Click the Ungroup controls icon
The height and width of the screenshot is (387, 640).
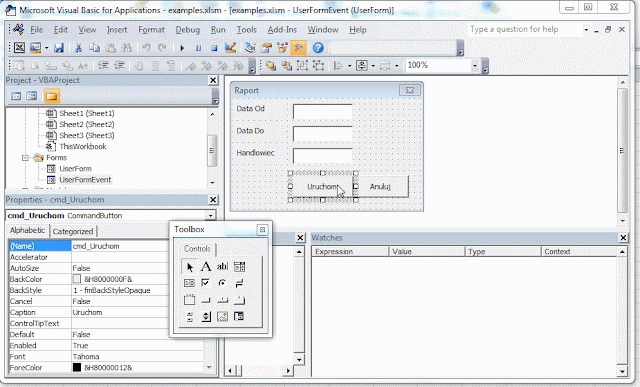[x=318, y=65]
